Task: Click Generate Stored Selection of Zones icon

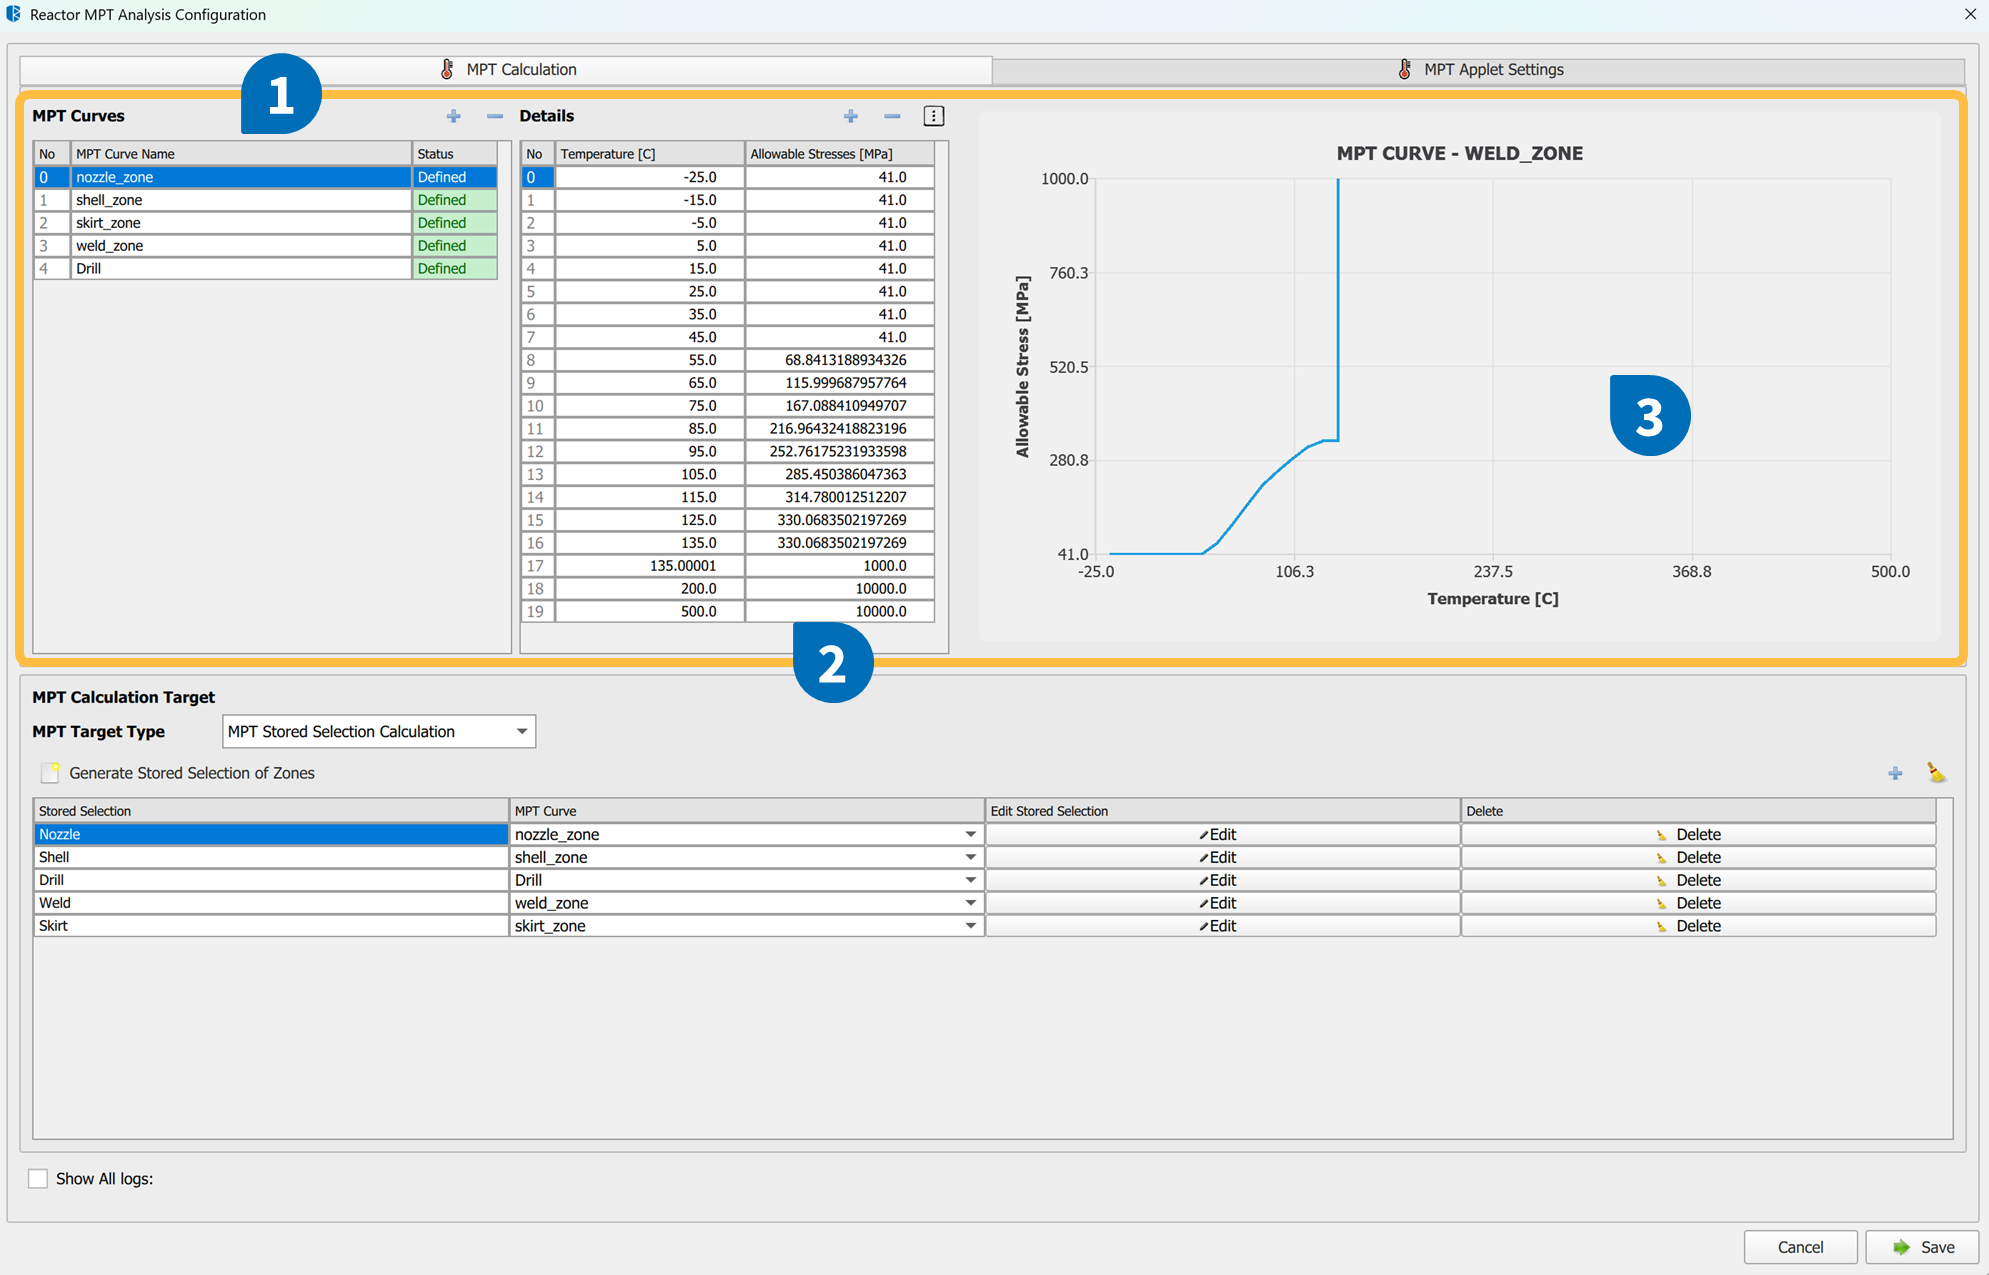Action: click(x=50, y=773)
